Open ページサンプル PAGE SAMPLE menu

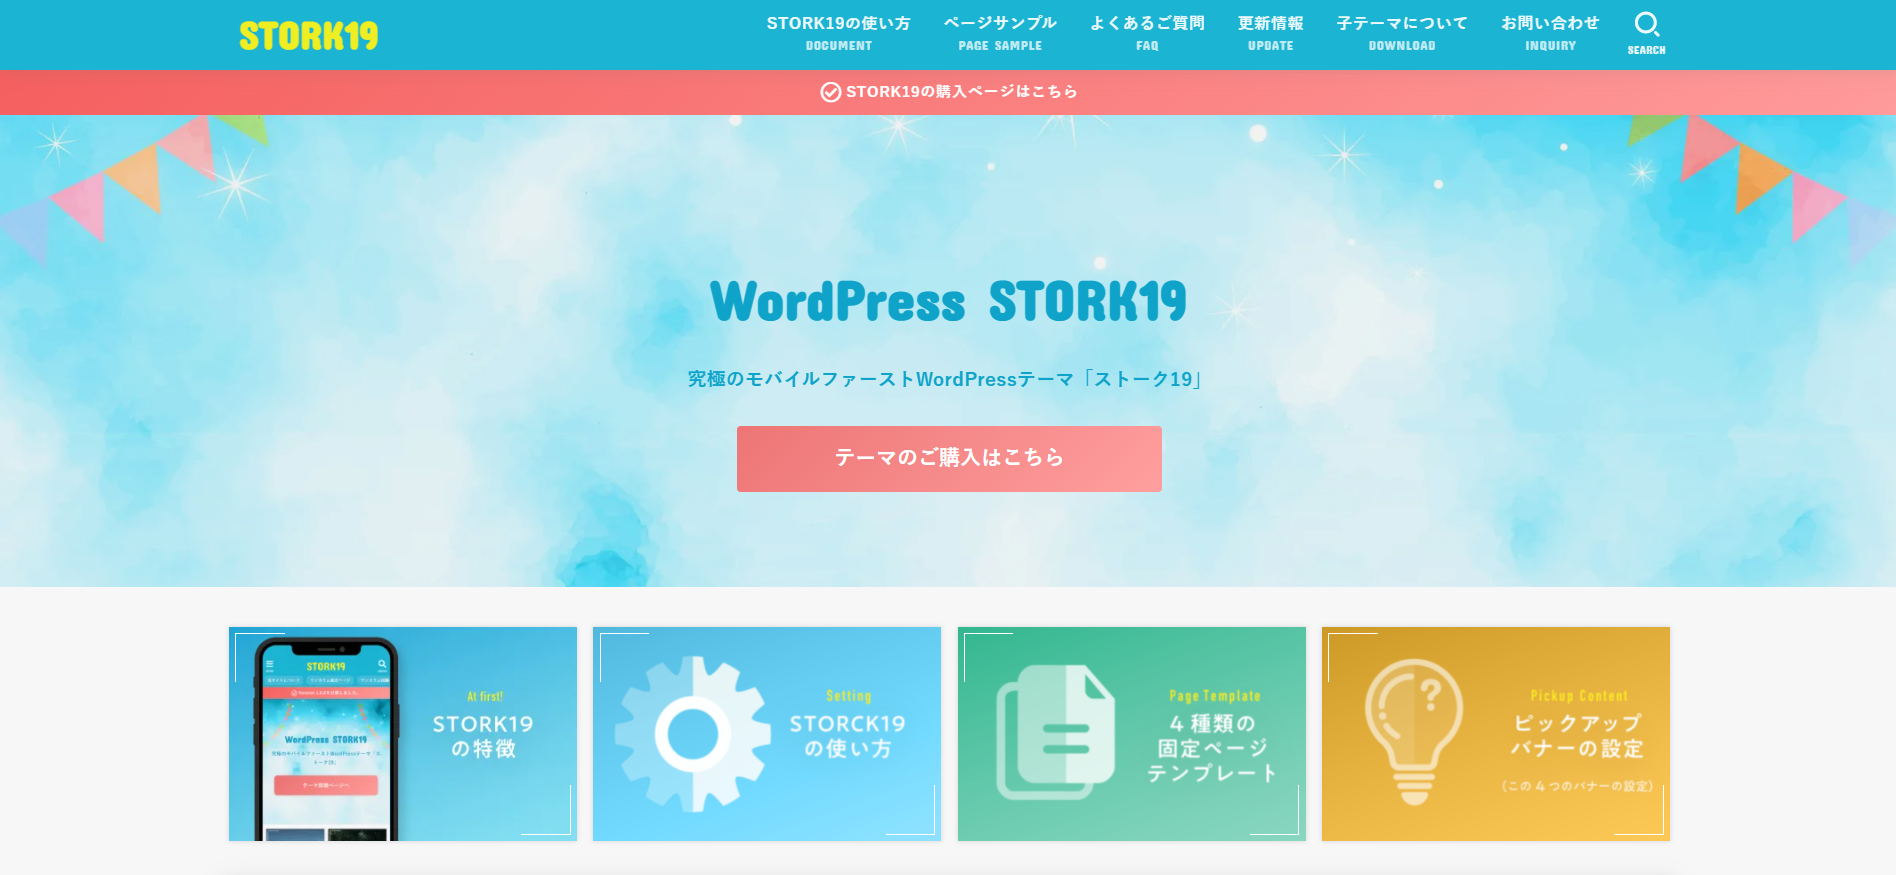click(1000, 33)
